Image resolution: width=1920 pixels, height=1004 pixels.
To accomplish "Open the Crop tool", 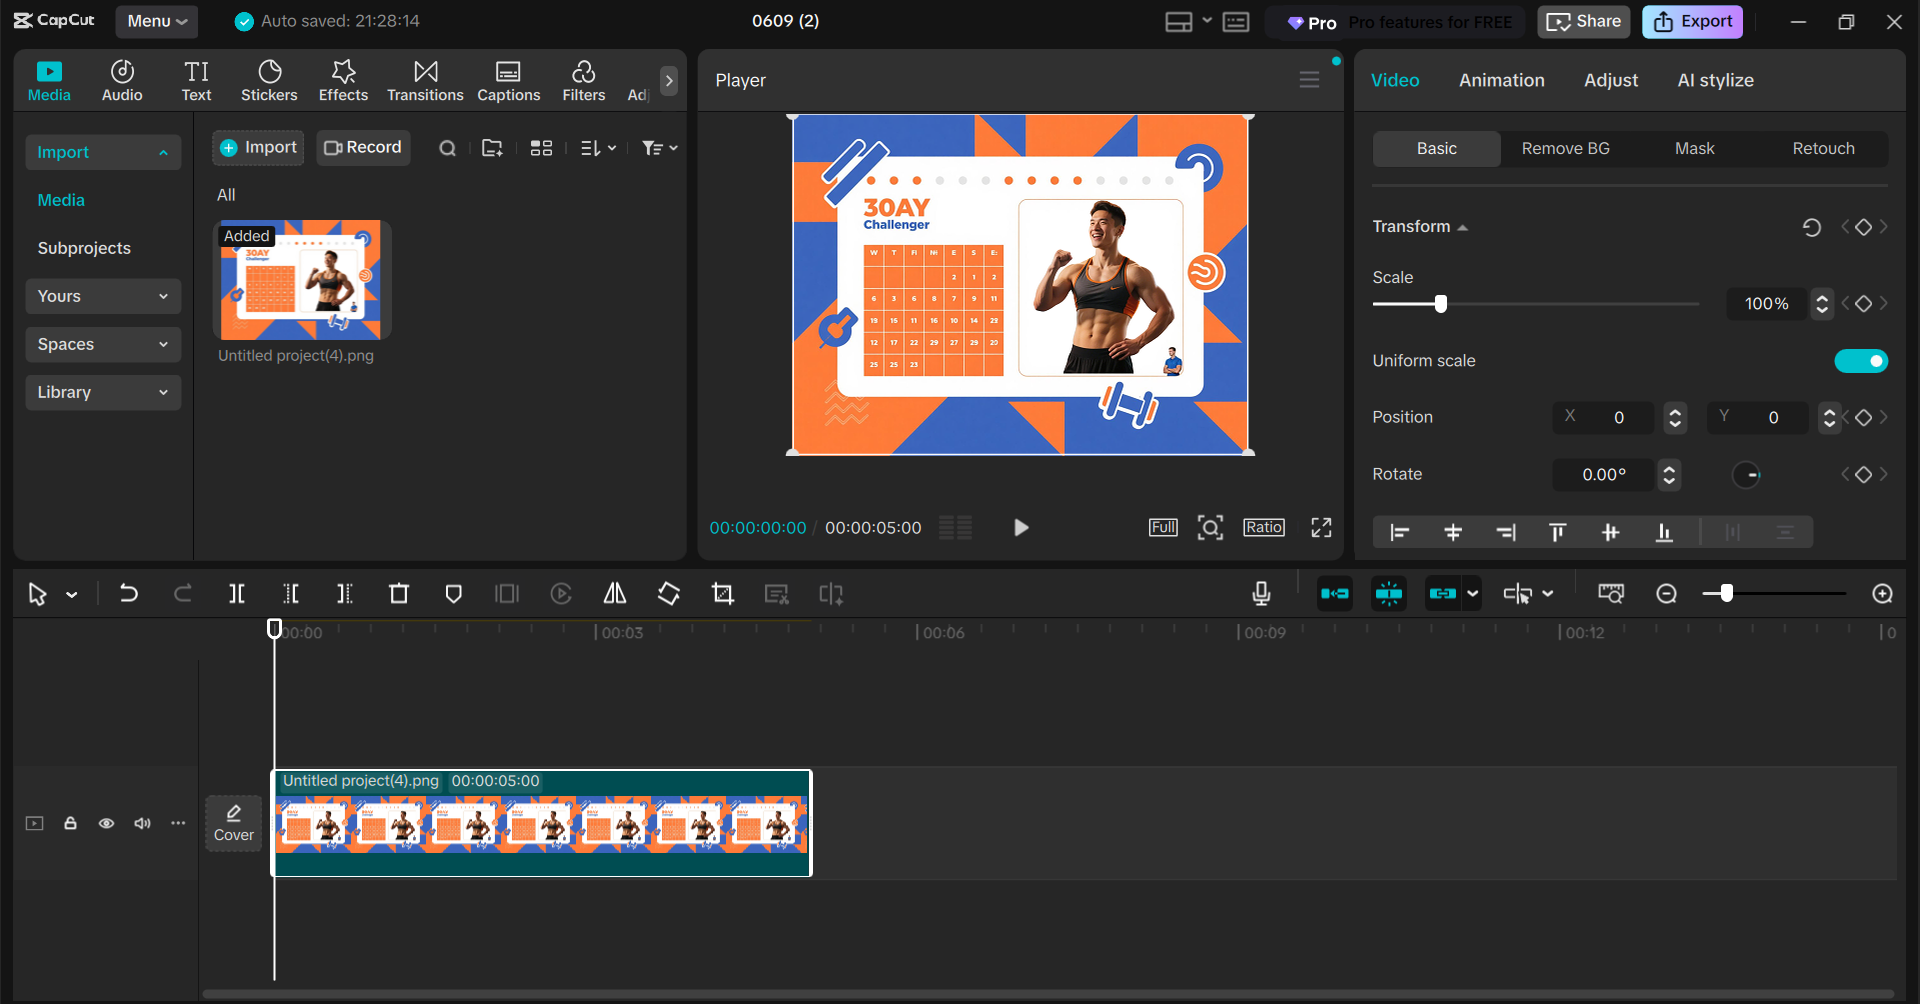I will 723,593.
